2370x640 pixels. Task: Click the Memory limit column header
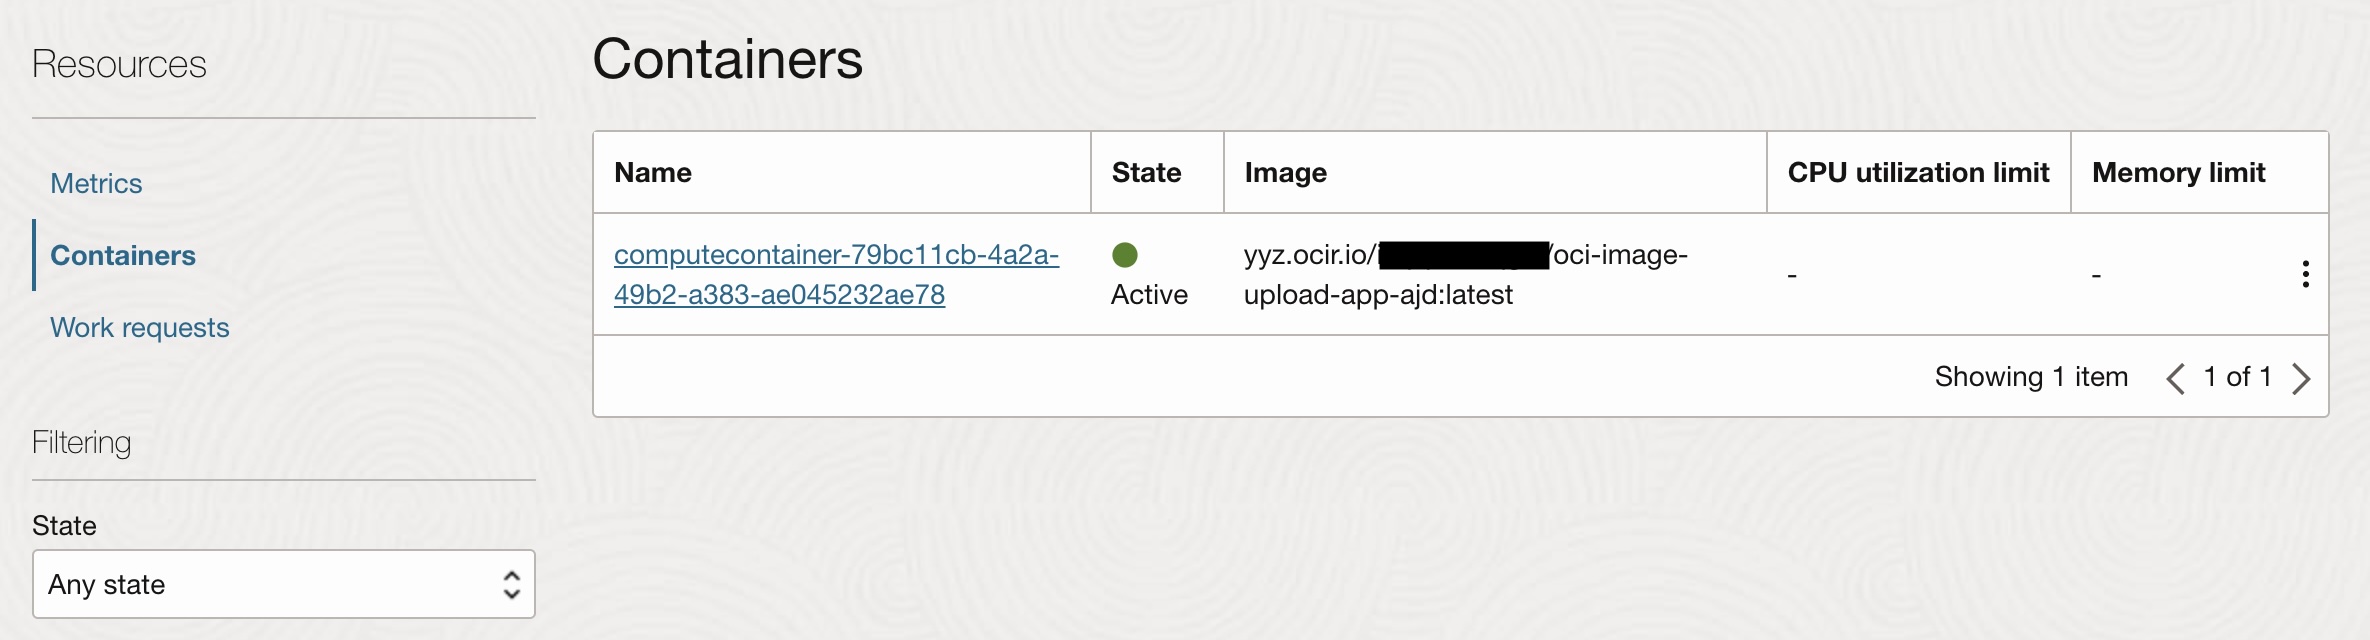[2178, 173]
